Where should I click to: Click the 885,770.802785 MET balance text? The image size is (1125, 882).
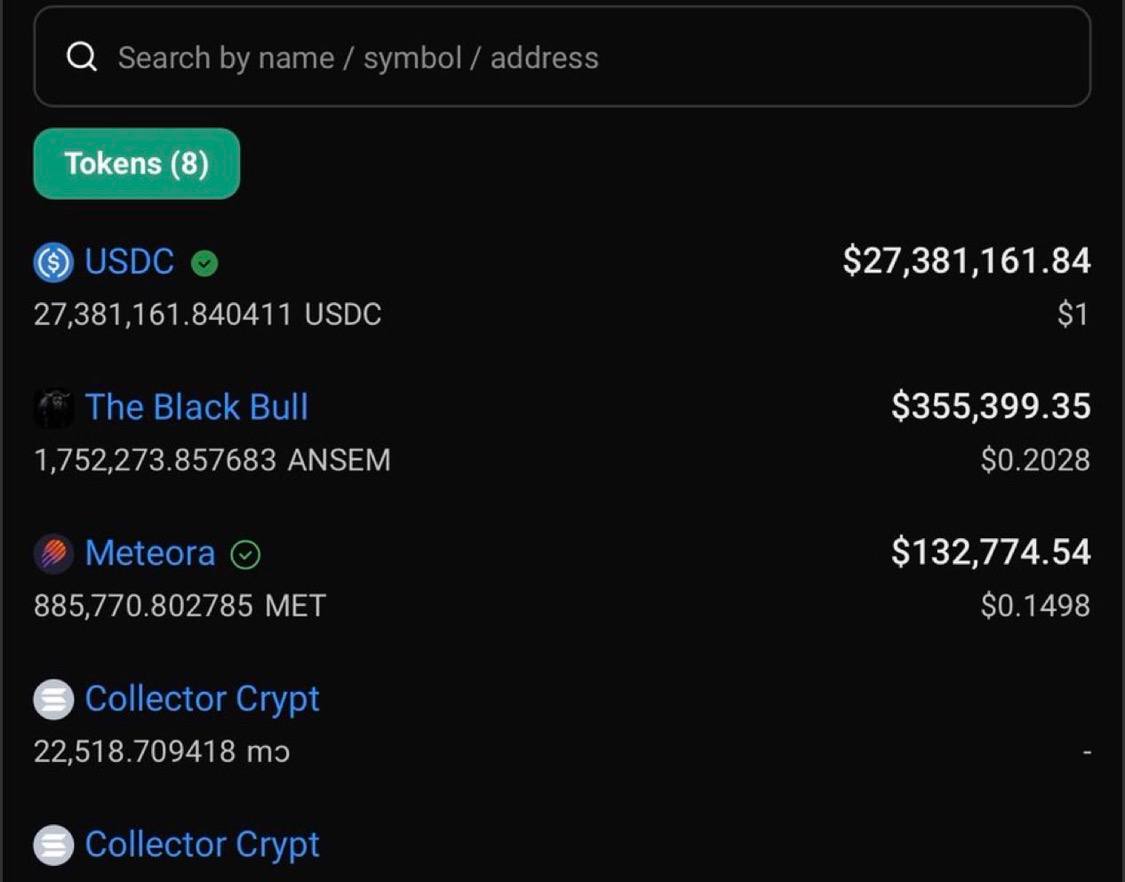click(x=180, y=606)
